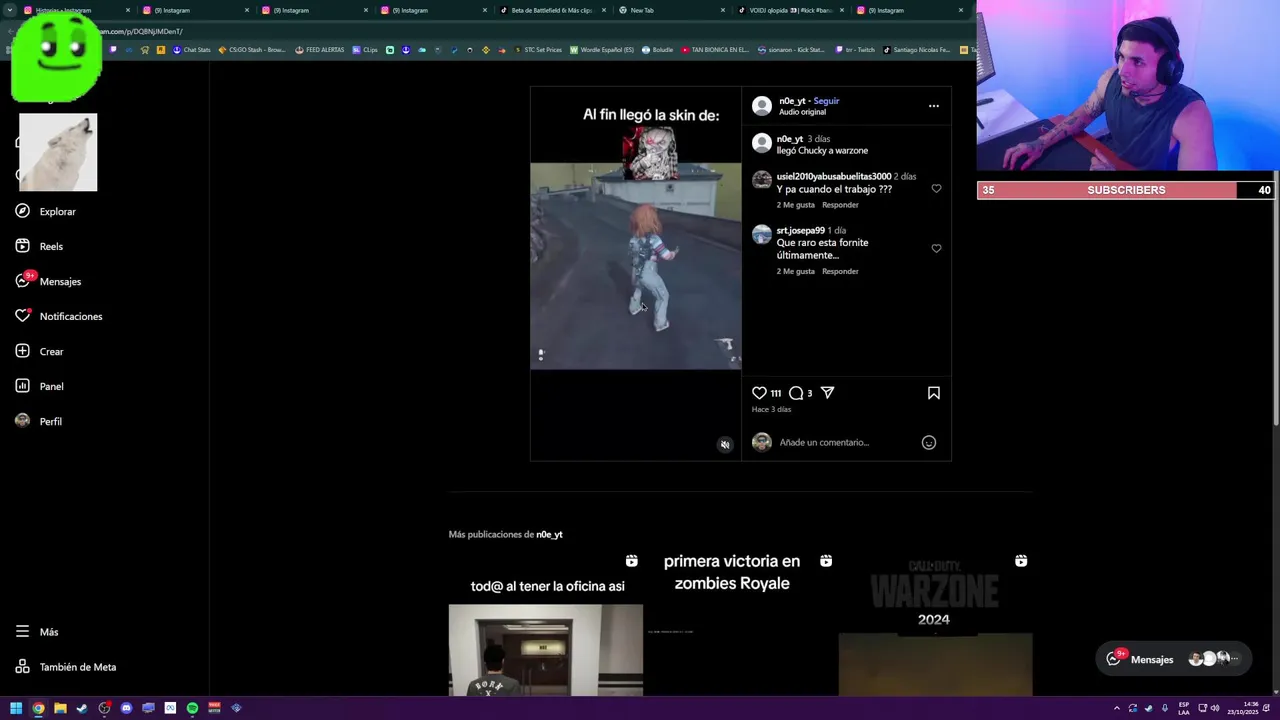Open the CS:GO Stash bookmark
The image size is (1280, 720).
(x=252, y=50)
